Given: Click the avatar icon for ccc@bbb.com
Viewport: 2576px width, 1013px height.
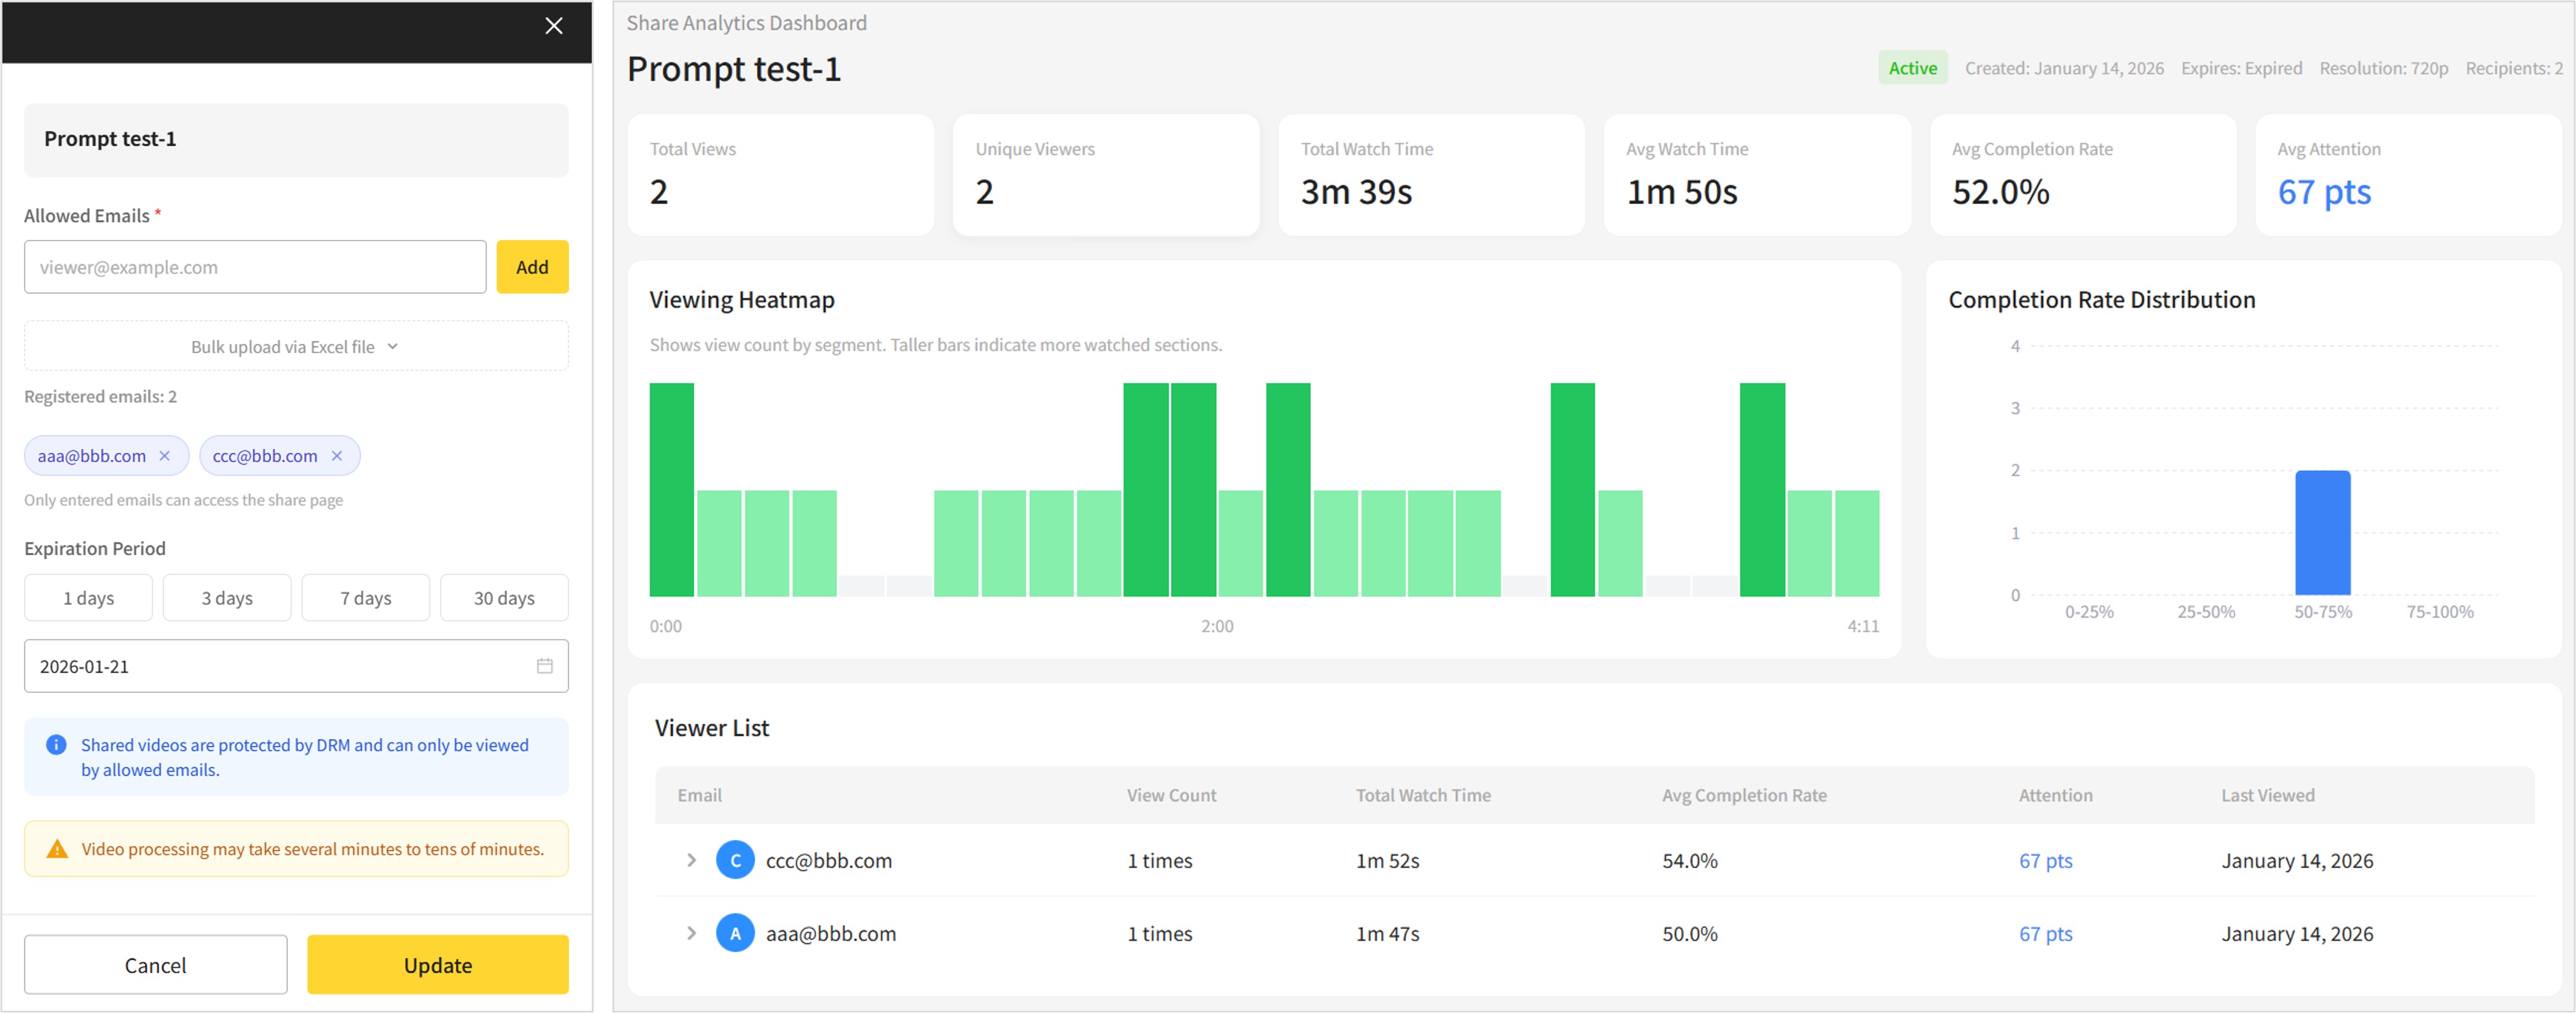Looking at the screenshot, I should pos(735,859).
